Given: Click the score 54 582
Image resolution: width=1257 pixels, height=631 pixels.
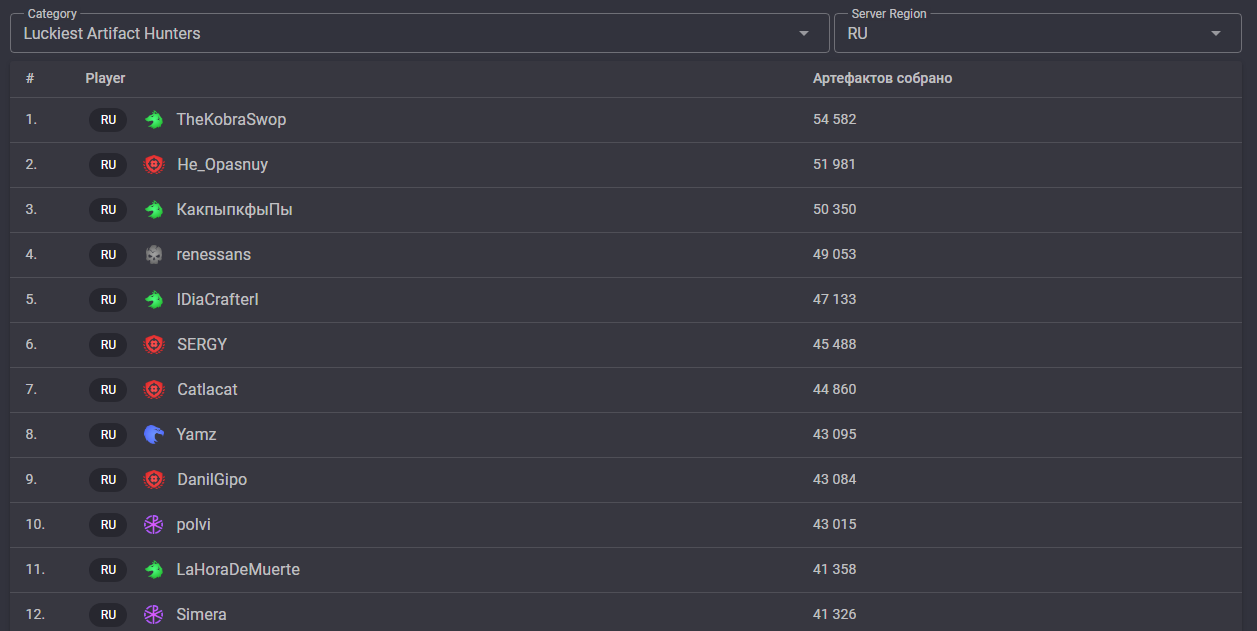Looking at the screenshot, I should pyautogui.click(x=834, y=119).
